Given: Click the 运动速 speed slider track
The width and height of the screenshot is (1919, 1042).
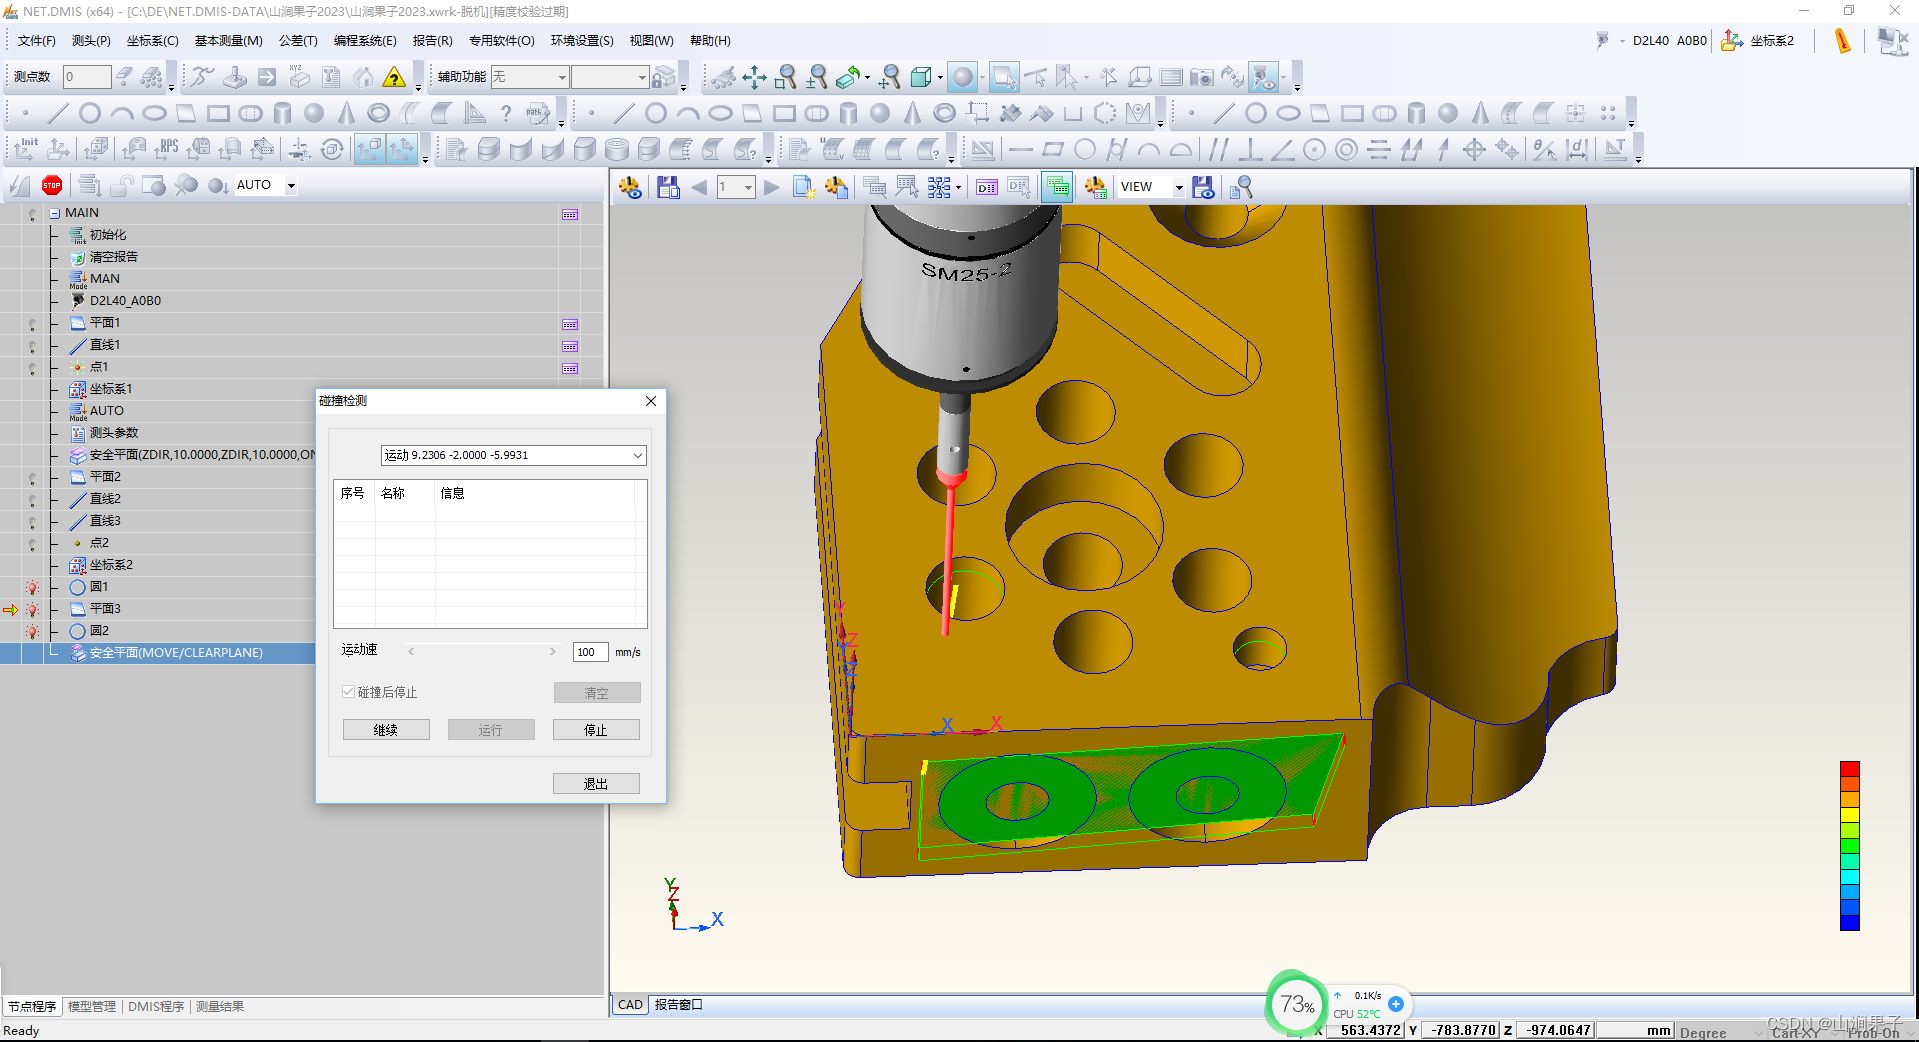Looking at the screenshot, I should [482, 652].
